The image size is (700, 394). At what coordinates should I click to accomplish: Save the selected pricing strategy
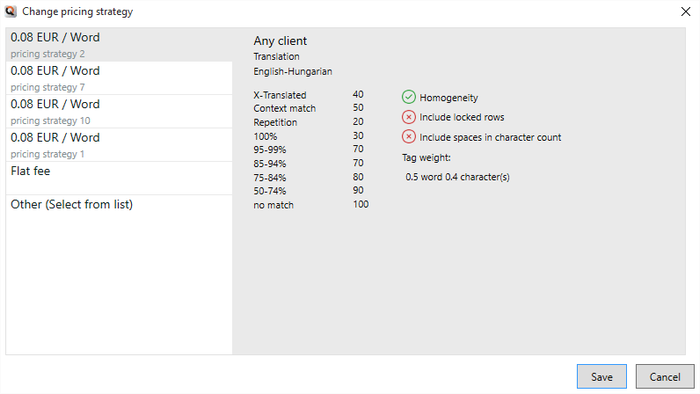(601, 377)
